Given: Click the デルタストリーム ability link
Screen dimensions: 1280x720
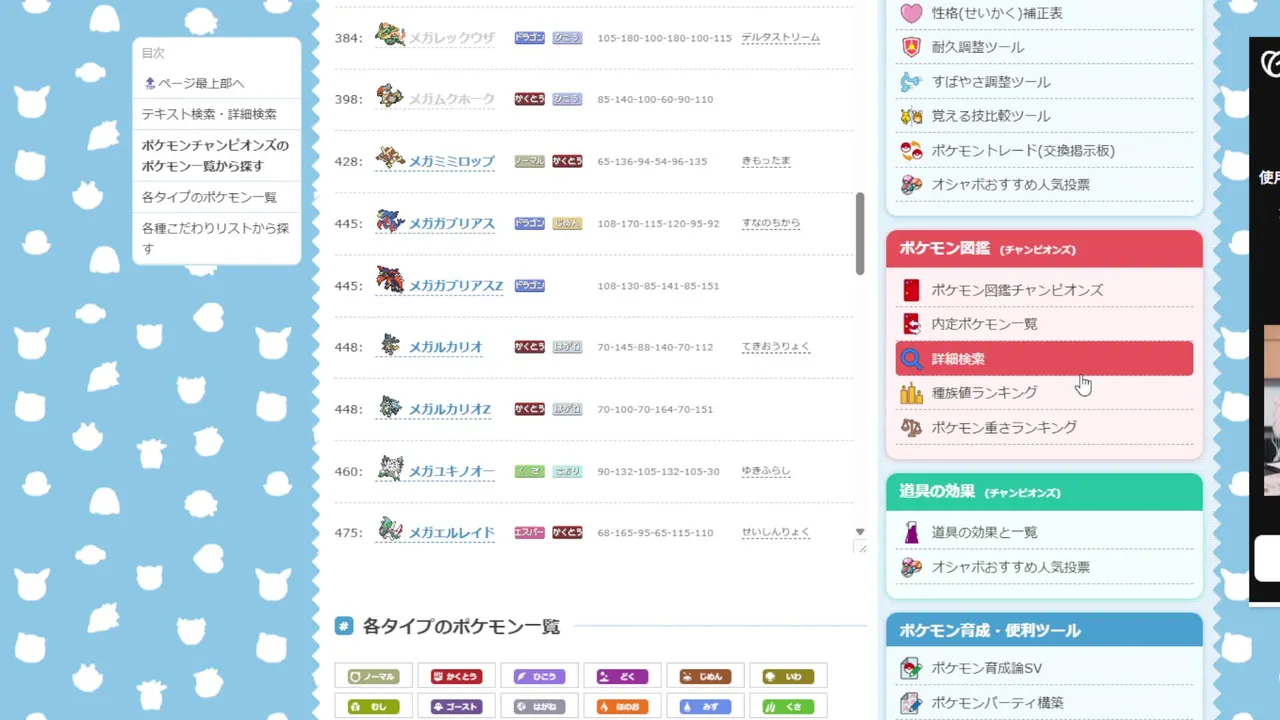Looking at the screenshot, I should click(780, 38).
